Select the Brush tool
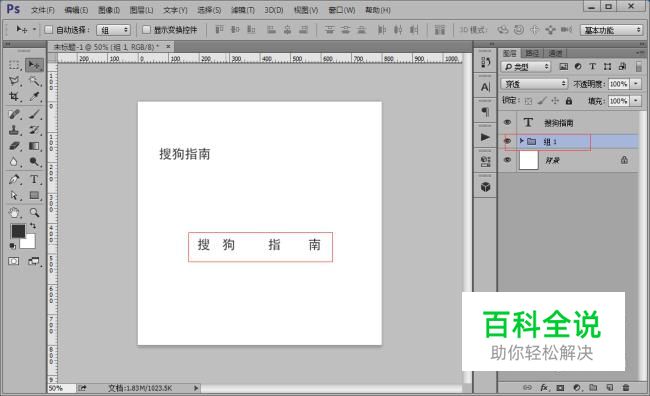This screenshot has width=650, height=396. click(x=34, y=114)
